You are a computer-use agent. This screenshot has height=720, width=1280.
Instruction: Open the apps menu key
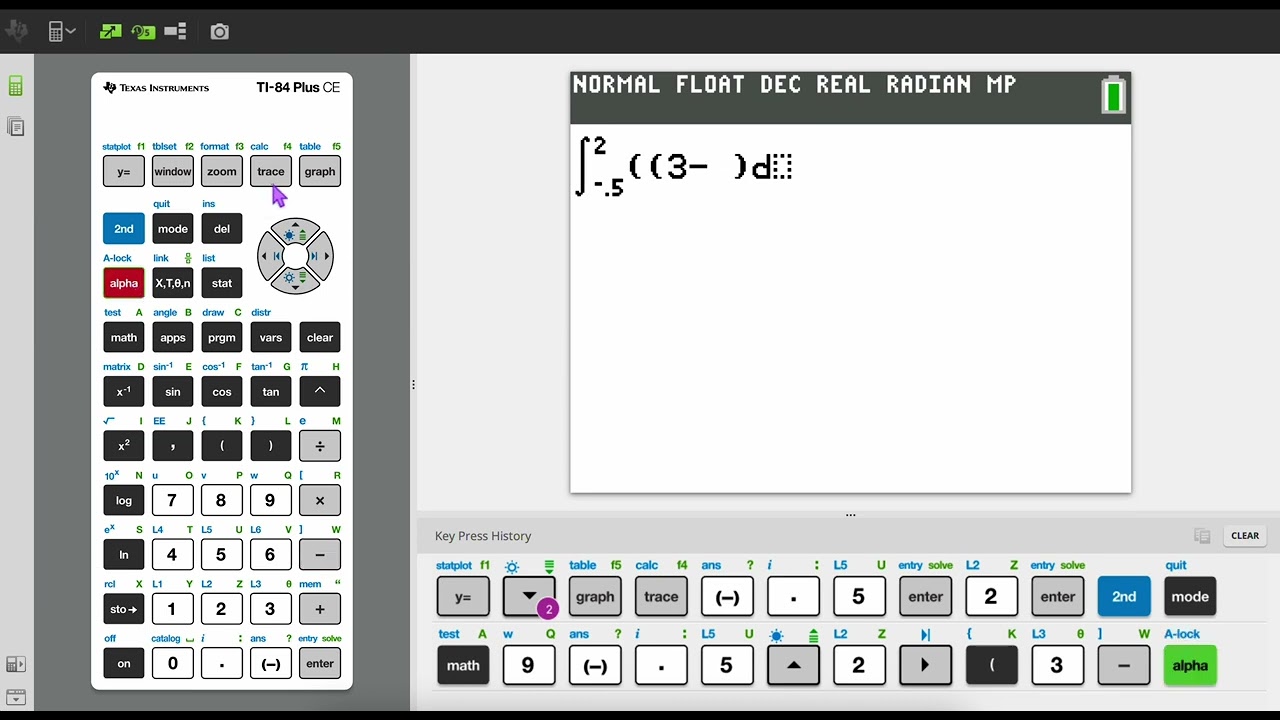point(173,337)
